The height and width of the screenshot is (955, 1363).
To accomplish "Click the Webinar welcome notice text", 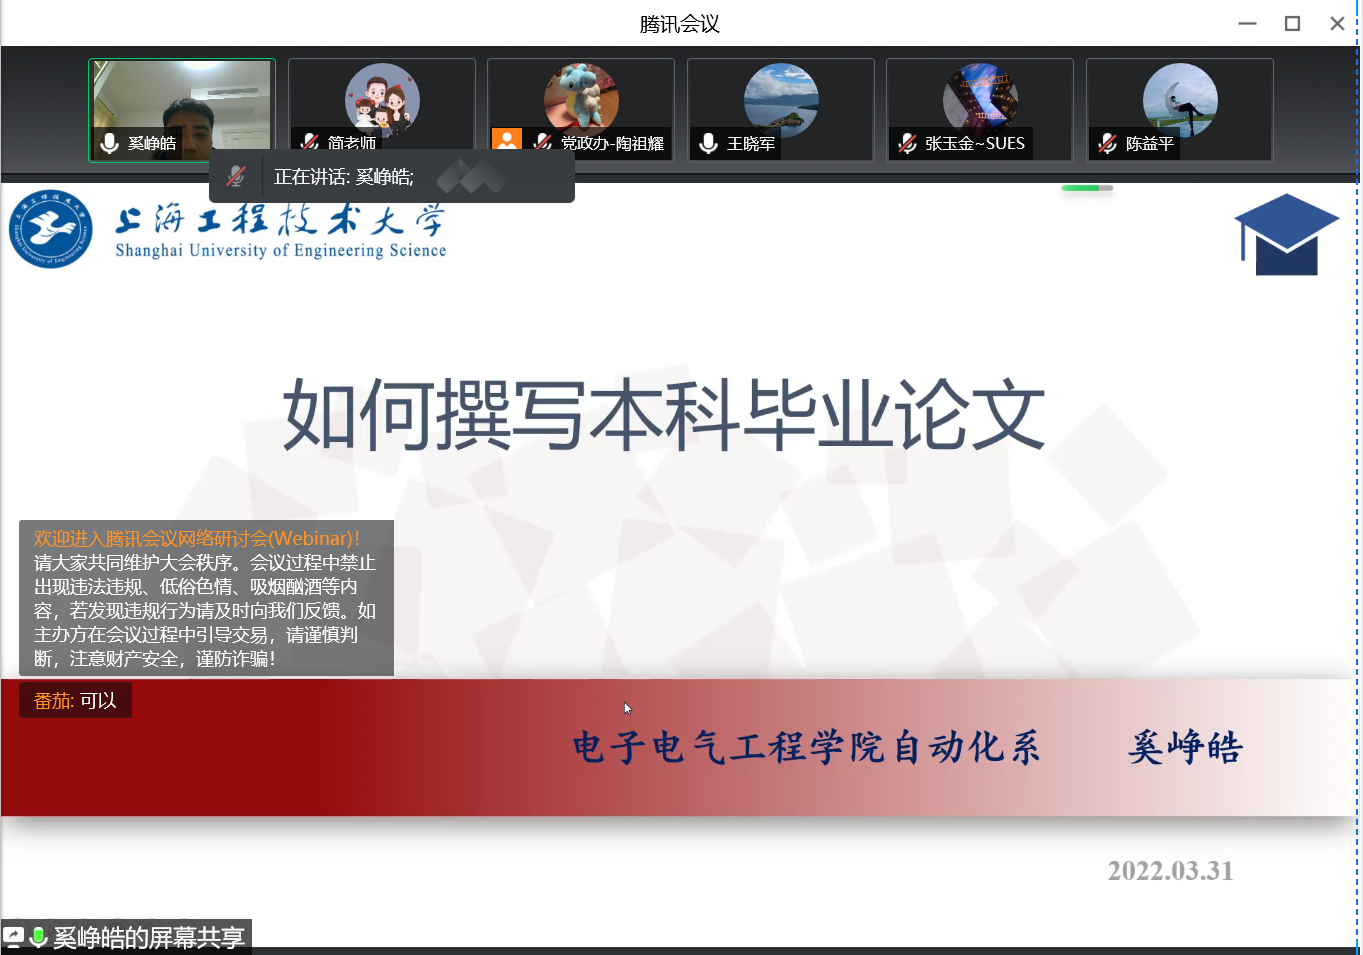I will coord(206,598).
